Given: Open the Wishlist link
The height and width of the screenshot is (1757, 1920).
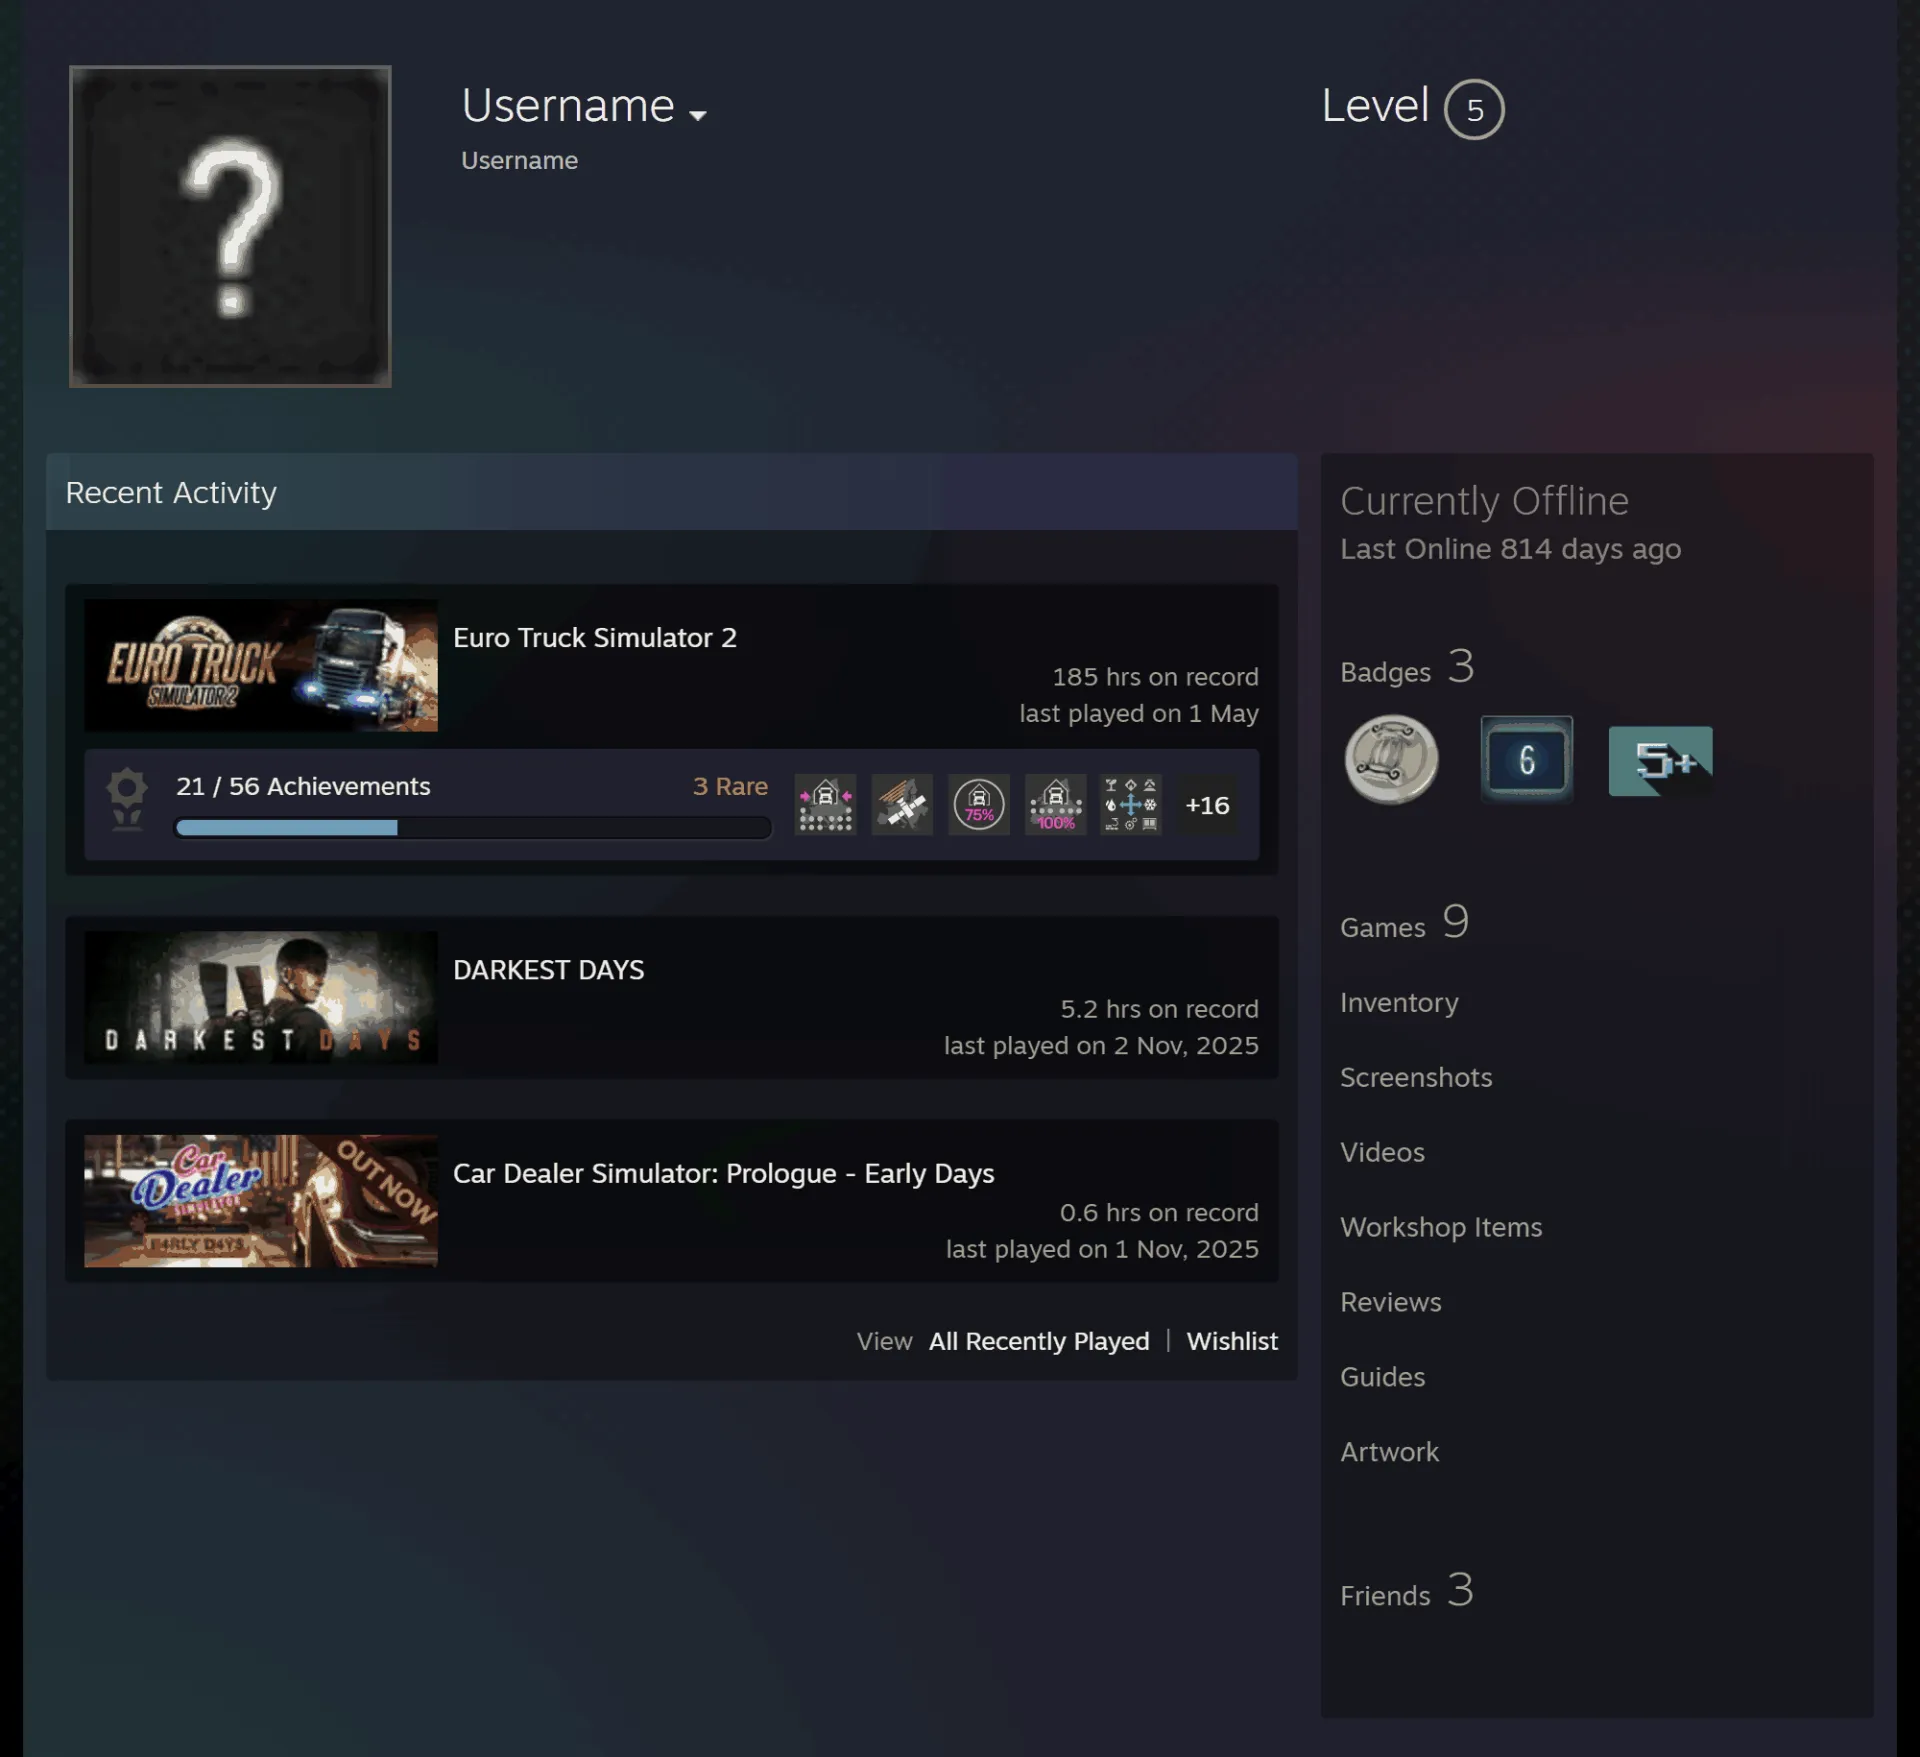Looking at the screenshot, I should click(1232, 1341).
